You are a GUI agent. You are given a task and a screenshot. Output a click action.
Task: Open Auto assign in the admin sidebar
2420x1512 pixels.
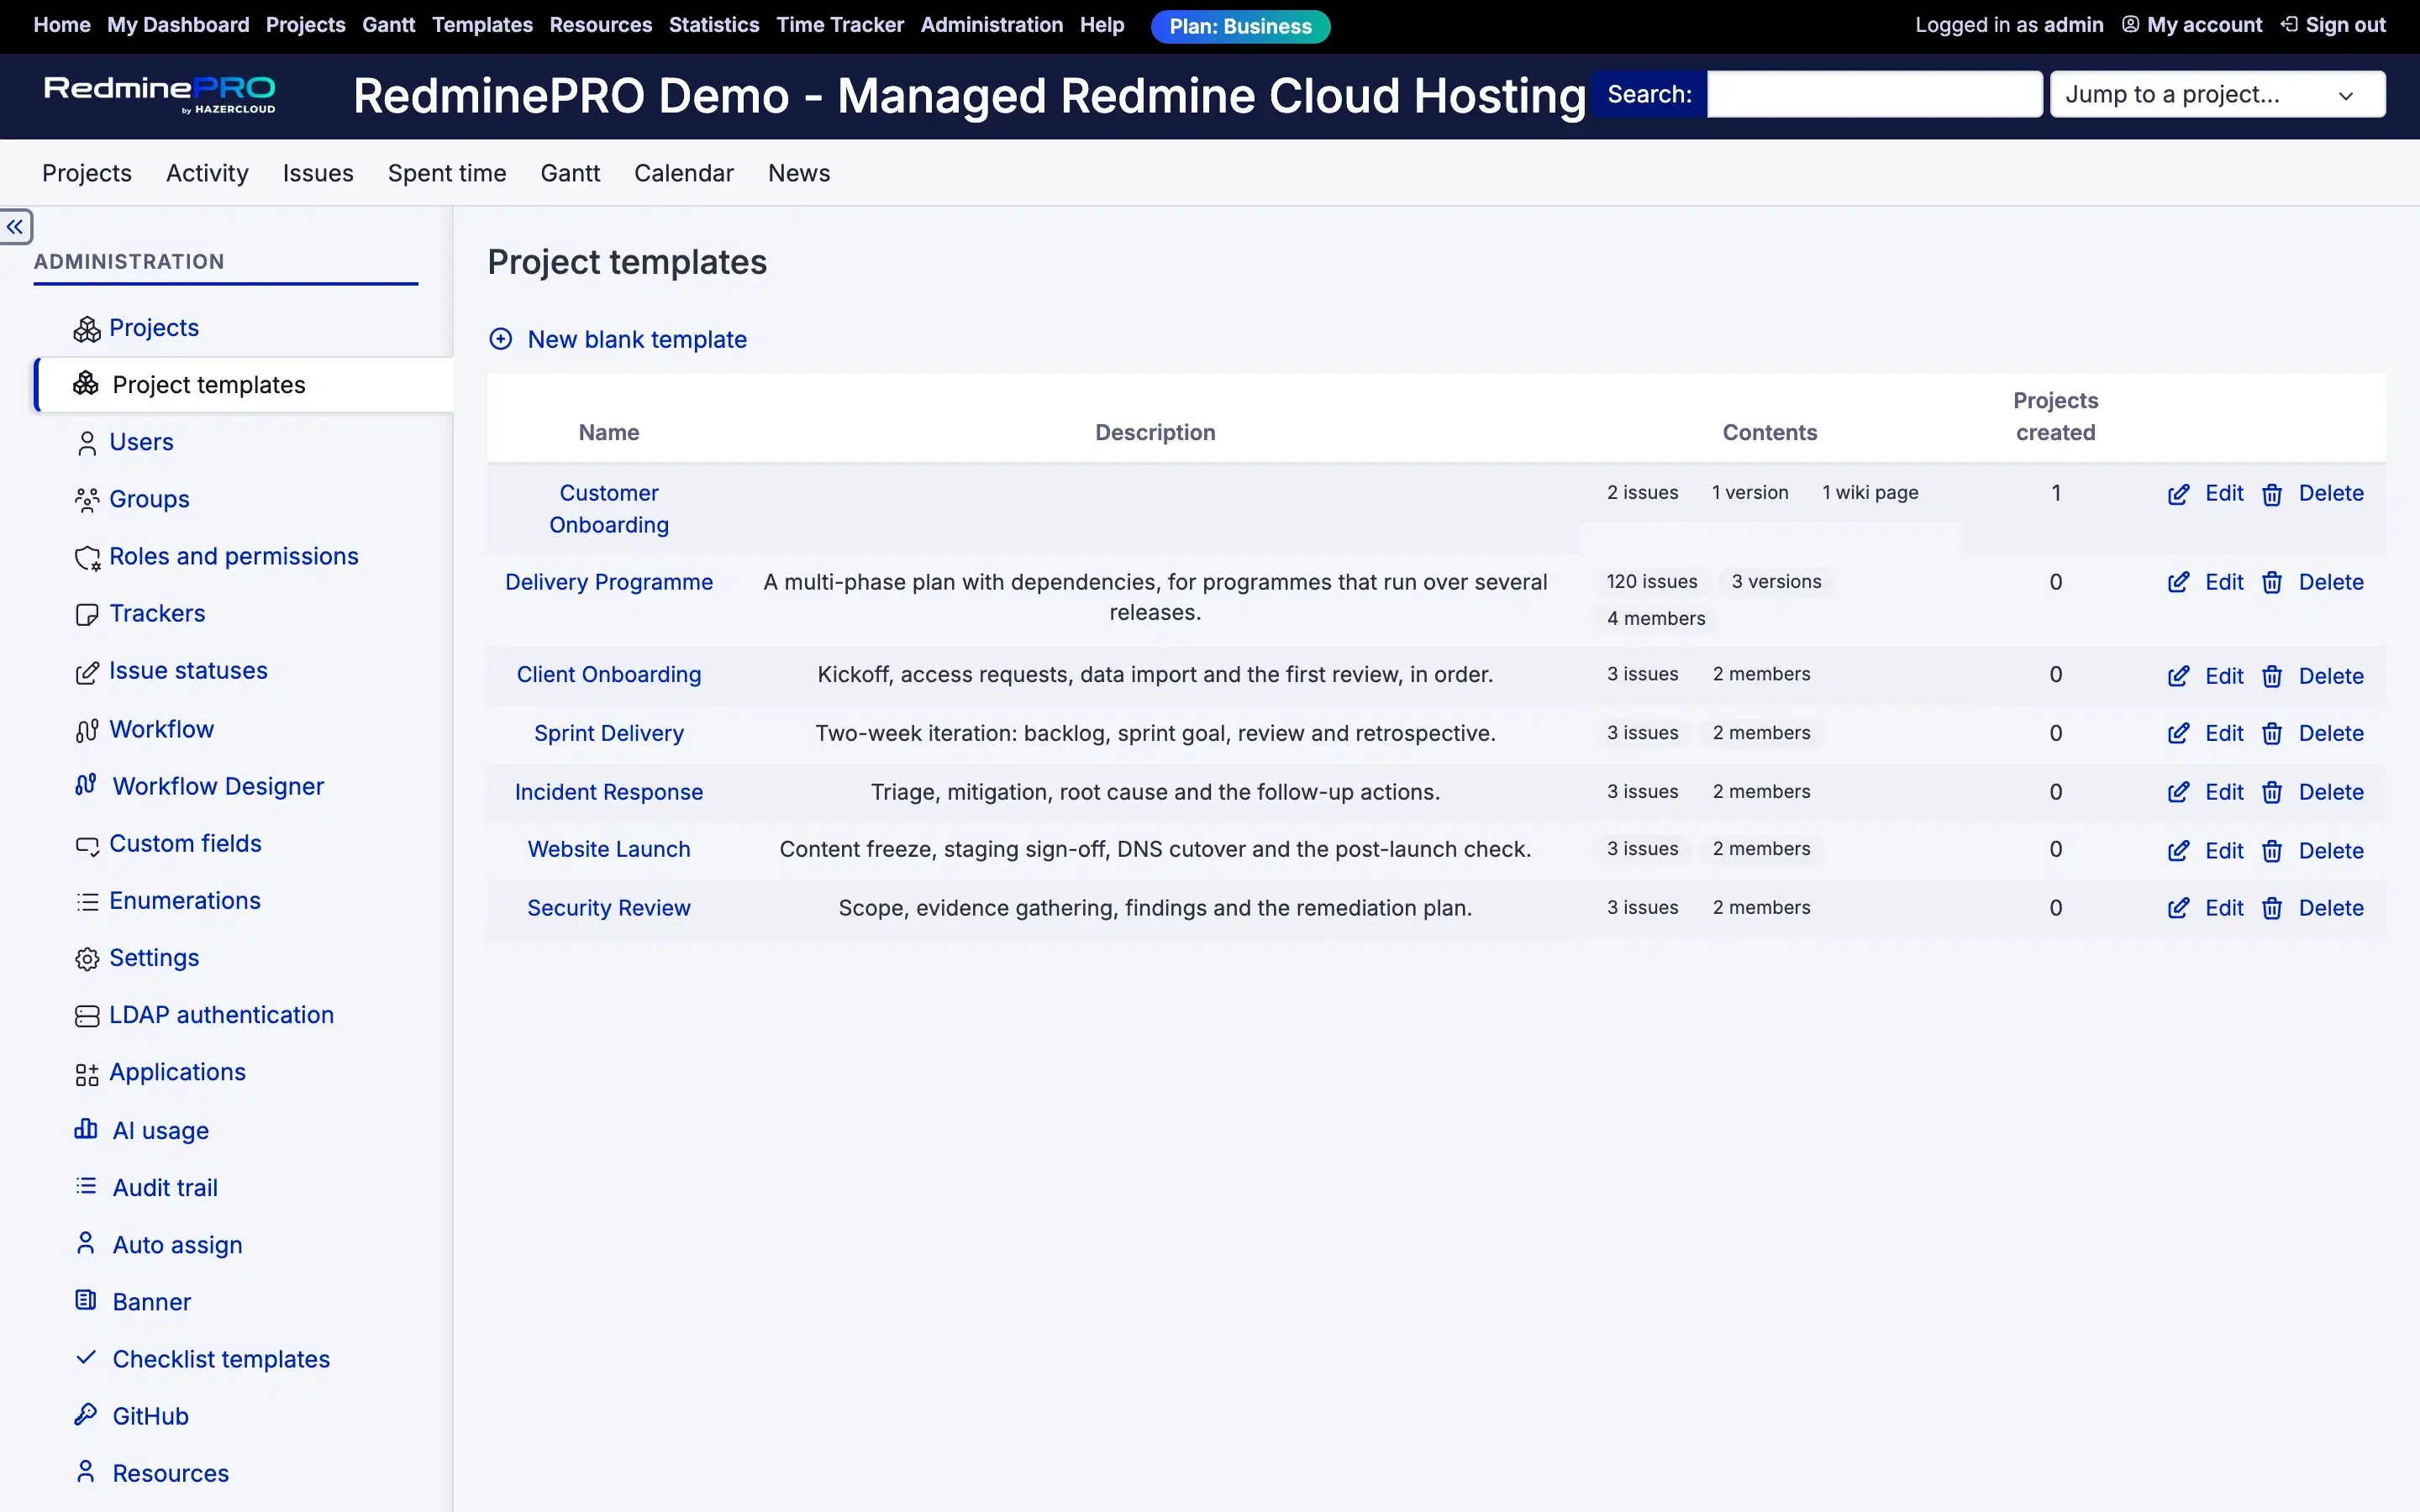pyautogui.click(x=177, y=1245)
